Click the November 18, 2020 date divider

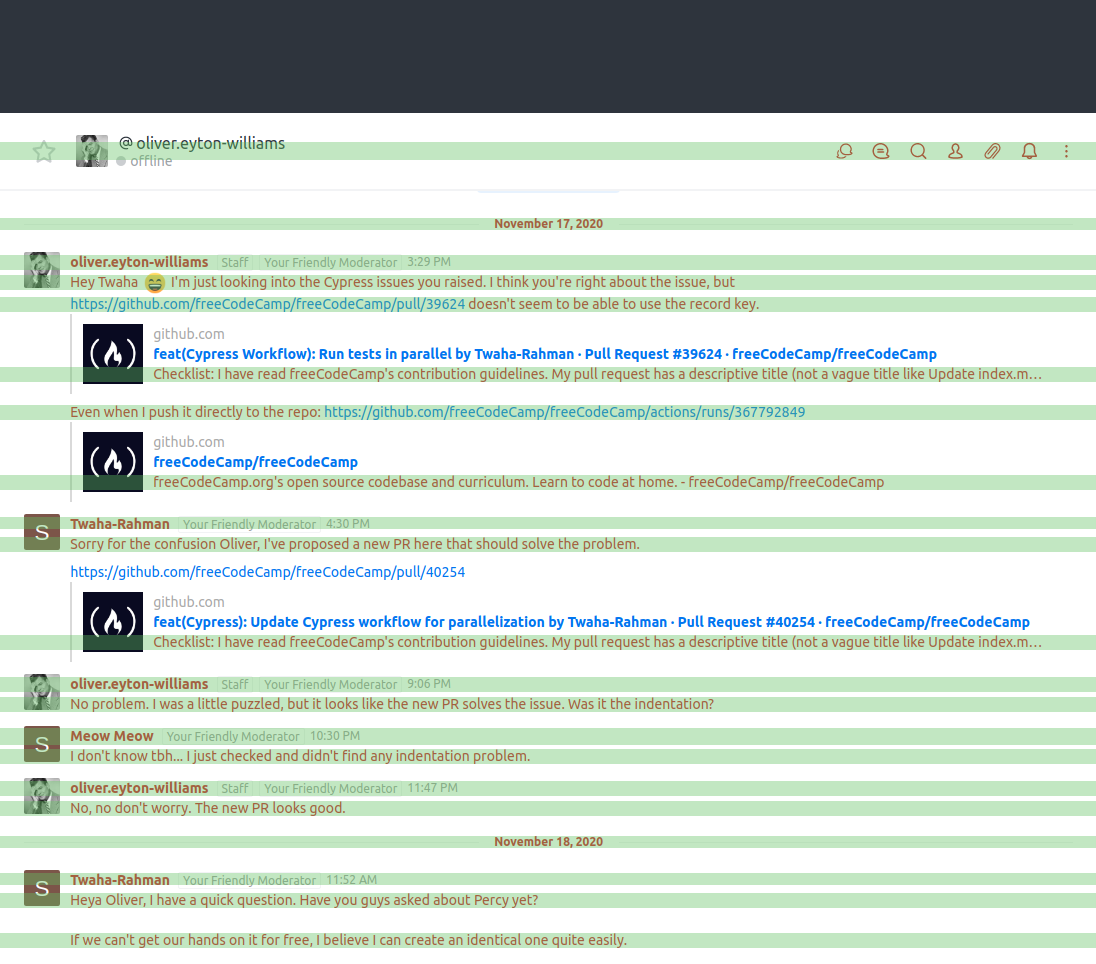pyautogui.click(x=548, y=842)
